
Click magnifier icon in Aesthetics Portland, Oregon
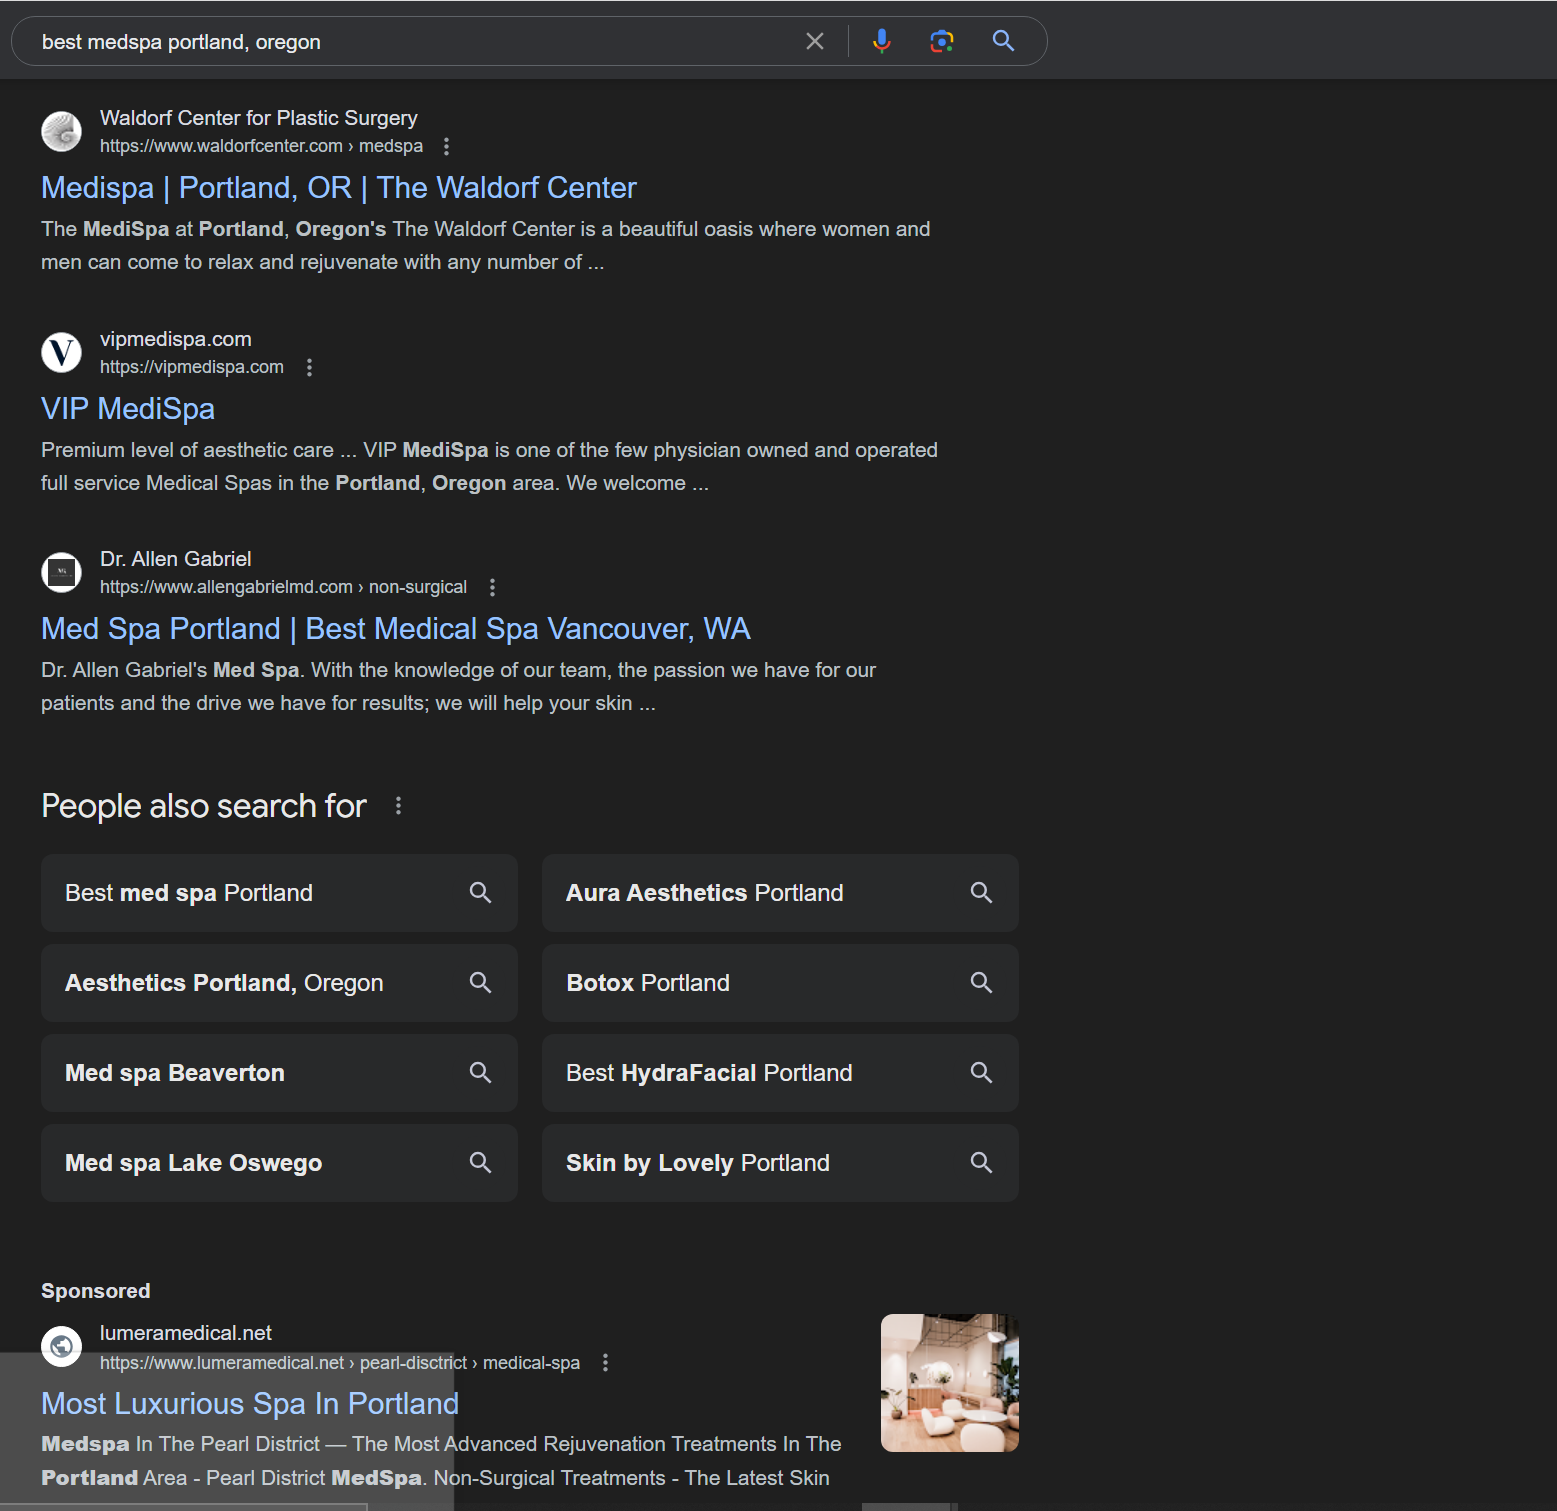(x=480, y=983)
